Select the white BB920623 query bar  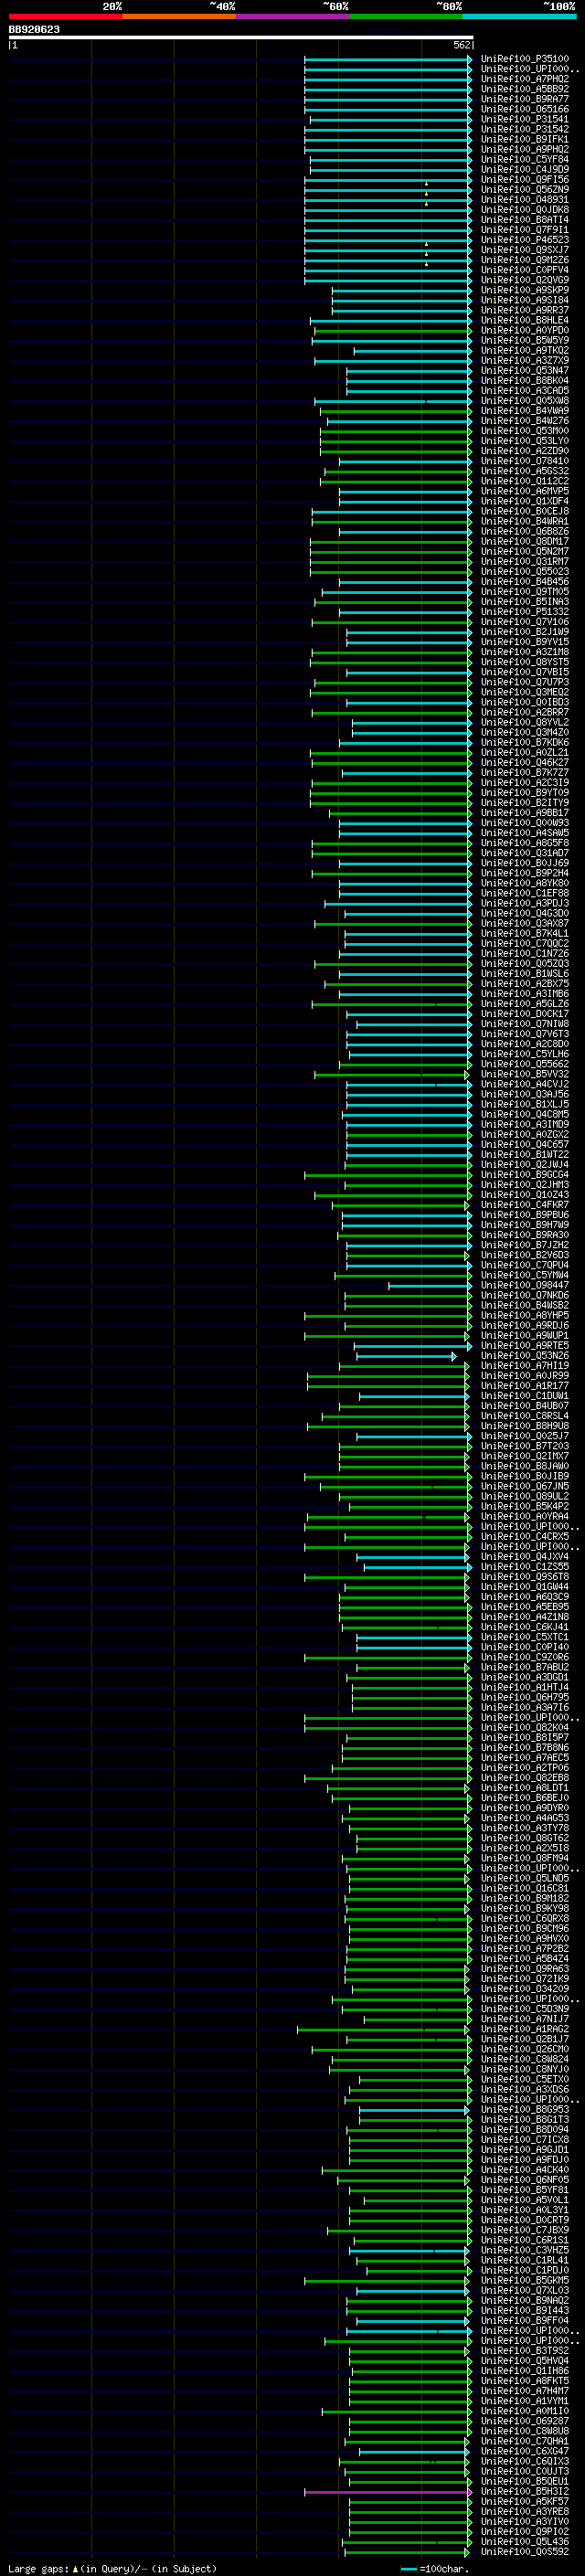click(241, 37)
